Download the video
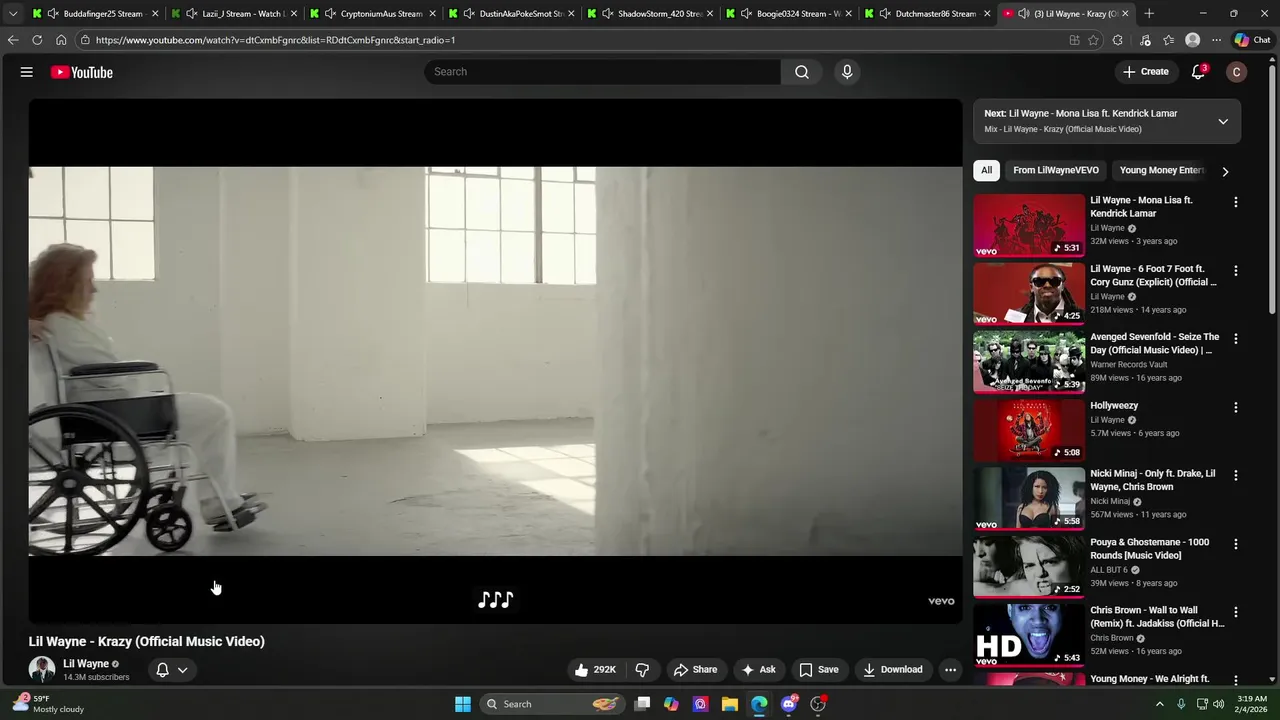The width and height of the screenshot is (1280, 720). (x=892, y=670)
